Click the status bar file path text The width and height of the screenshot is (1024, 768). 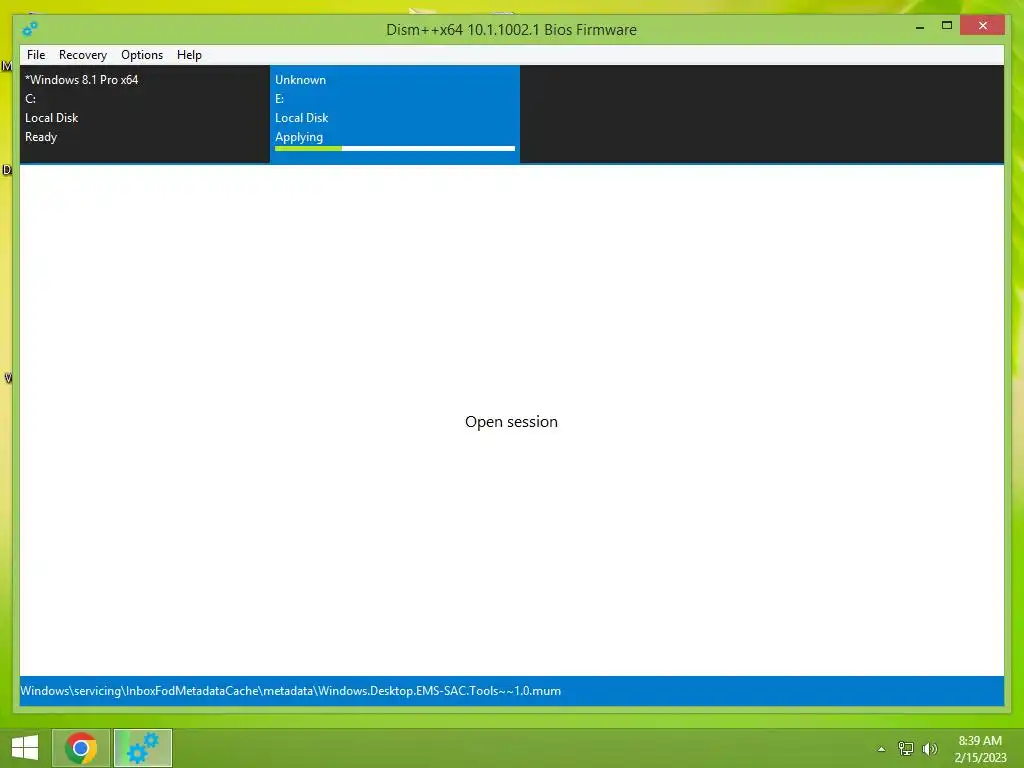point(291,691)
